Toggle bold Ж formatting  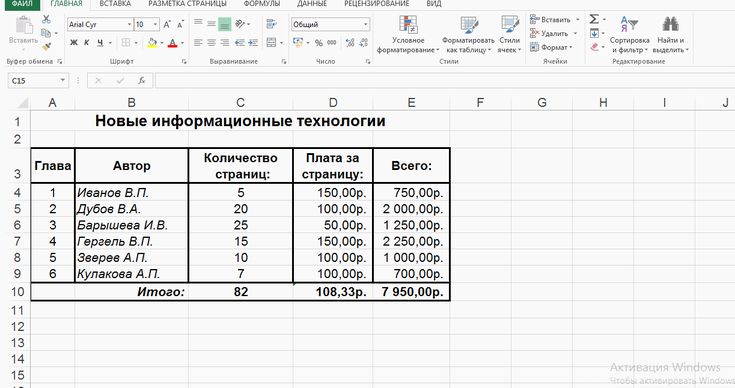(x=74, y=43)
